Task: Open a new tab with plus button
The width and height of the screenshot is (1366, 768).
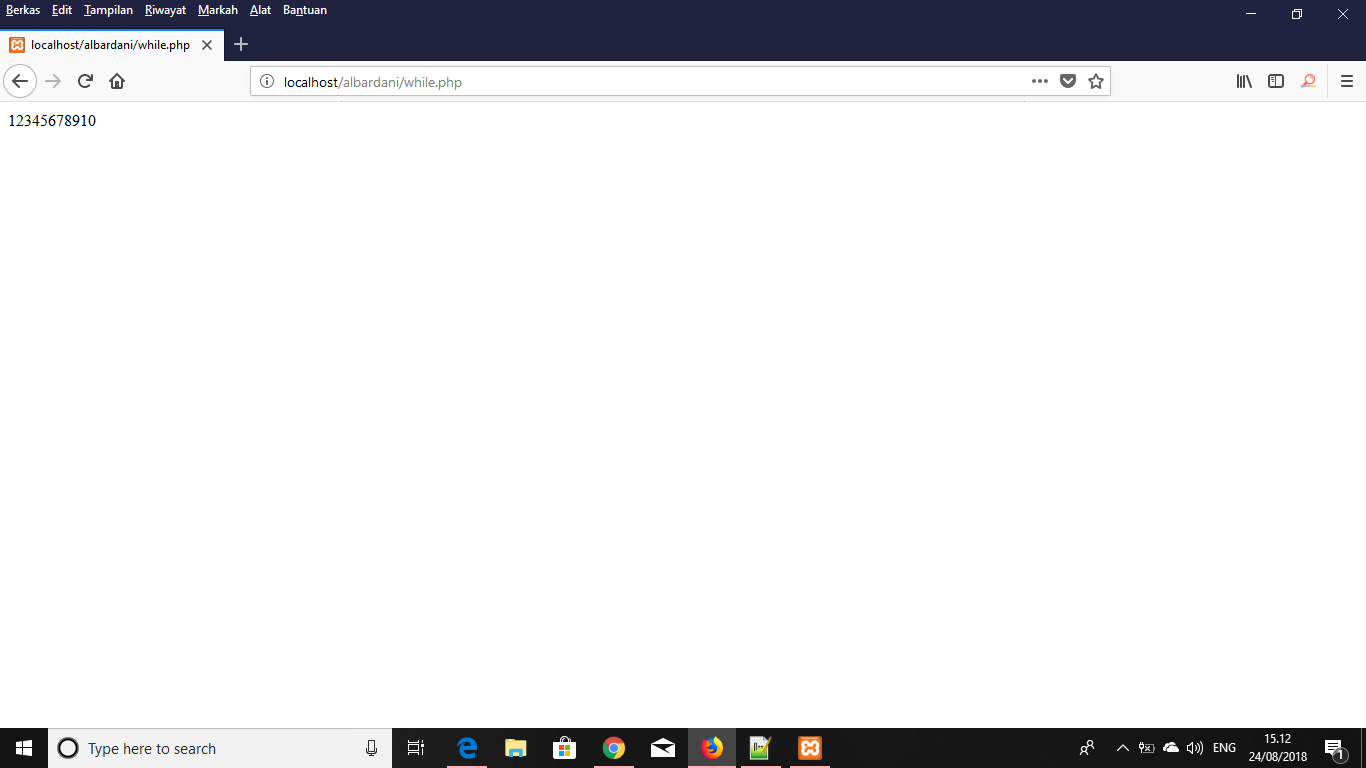Action: coord(241,44)
